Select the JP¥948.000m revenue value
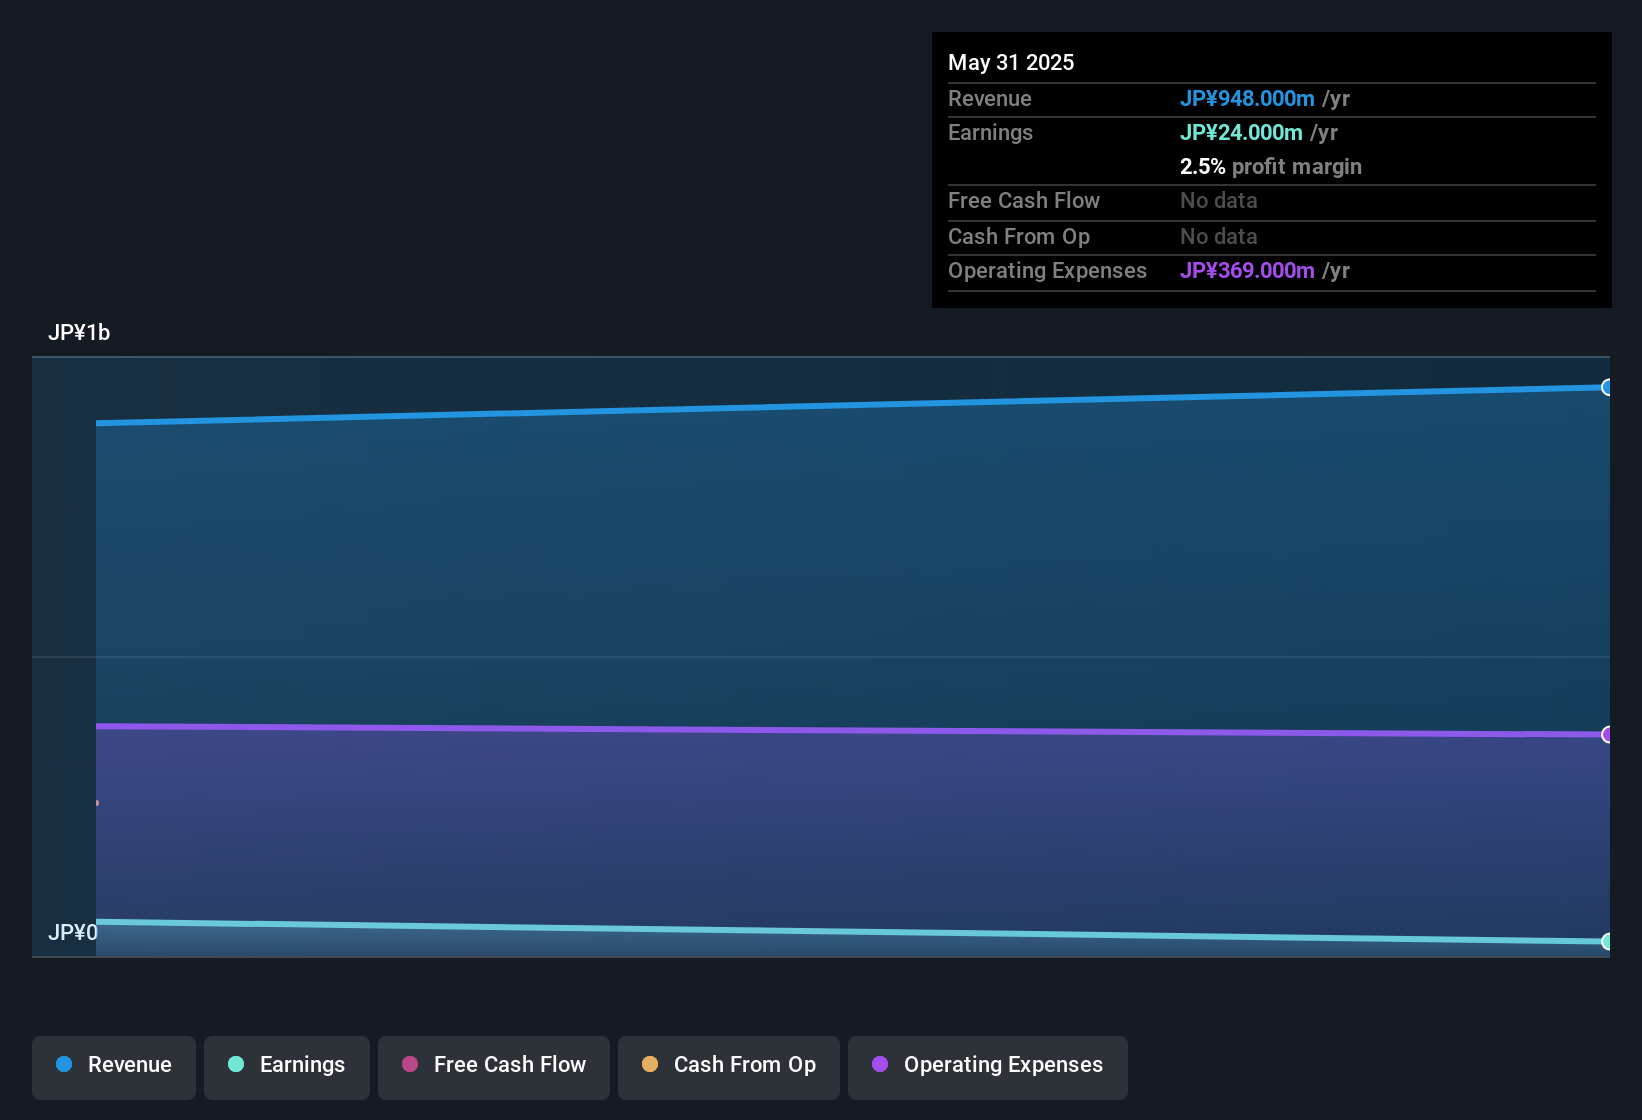The width and height of the screenshot is (1642, 1120). 1247,98
